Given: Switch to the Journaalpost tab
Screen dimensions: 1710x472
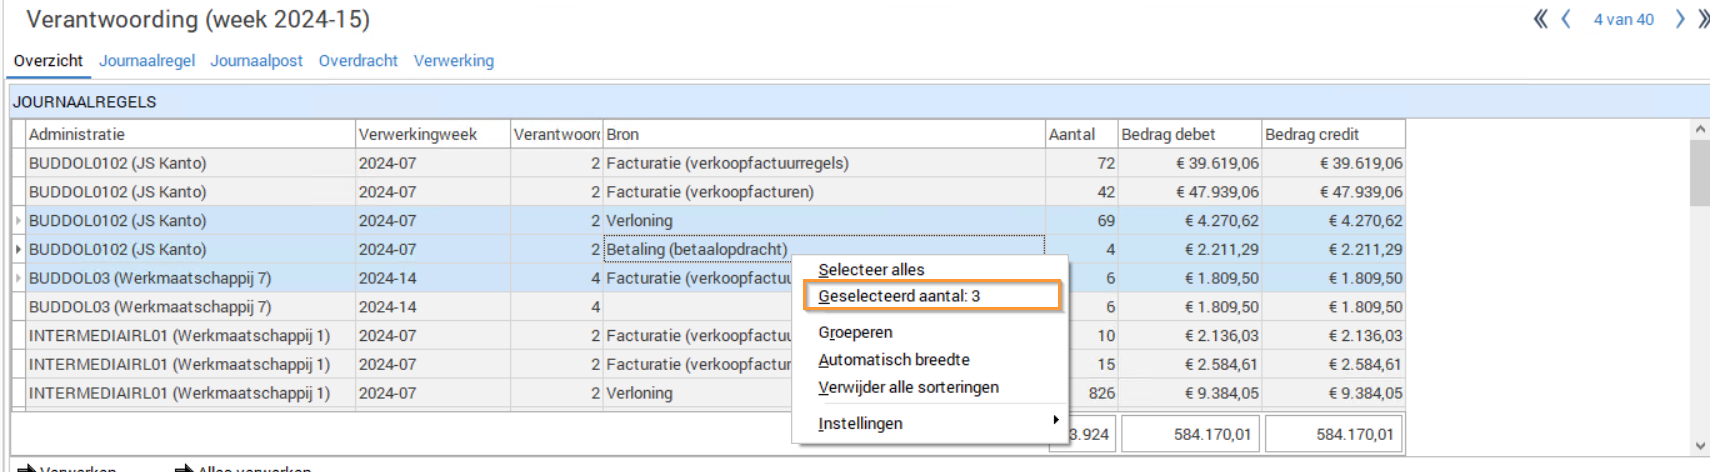Looking at the screenshot, I should coord(256,61).
